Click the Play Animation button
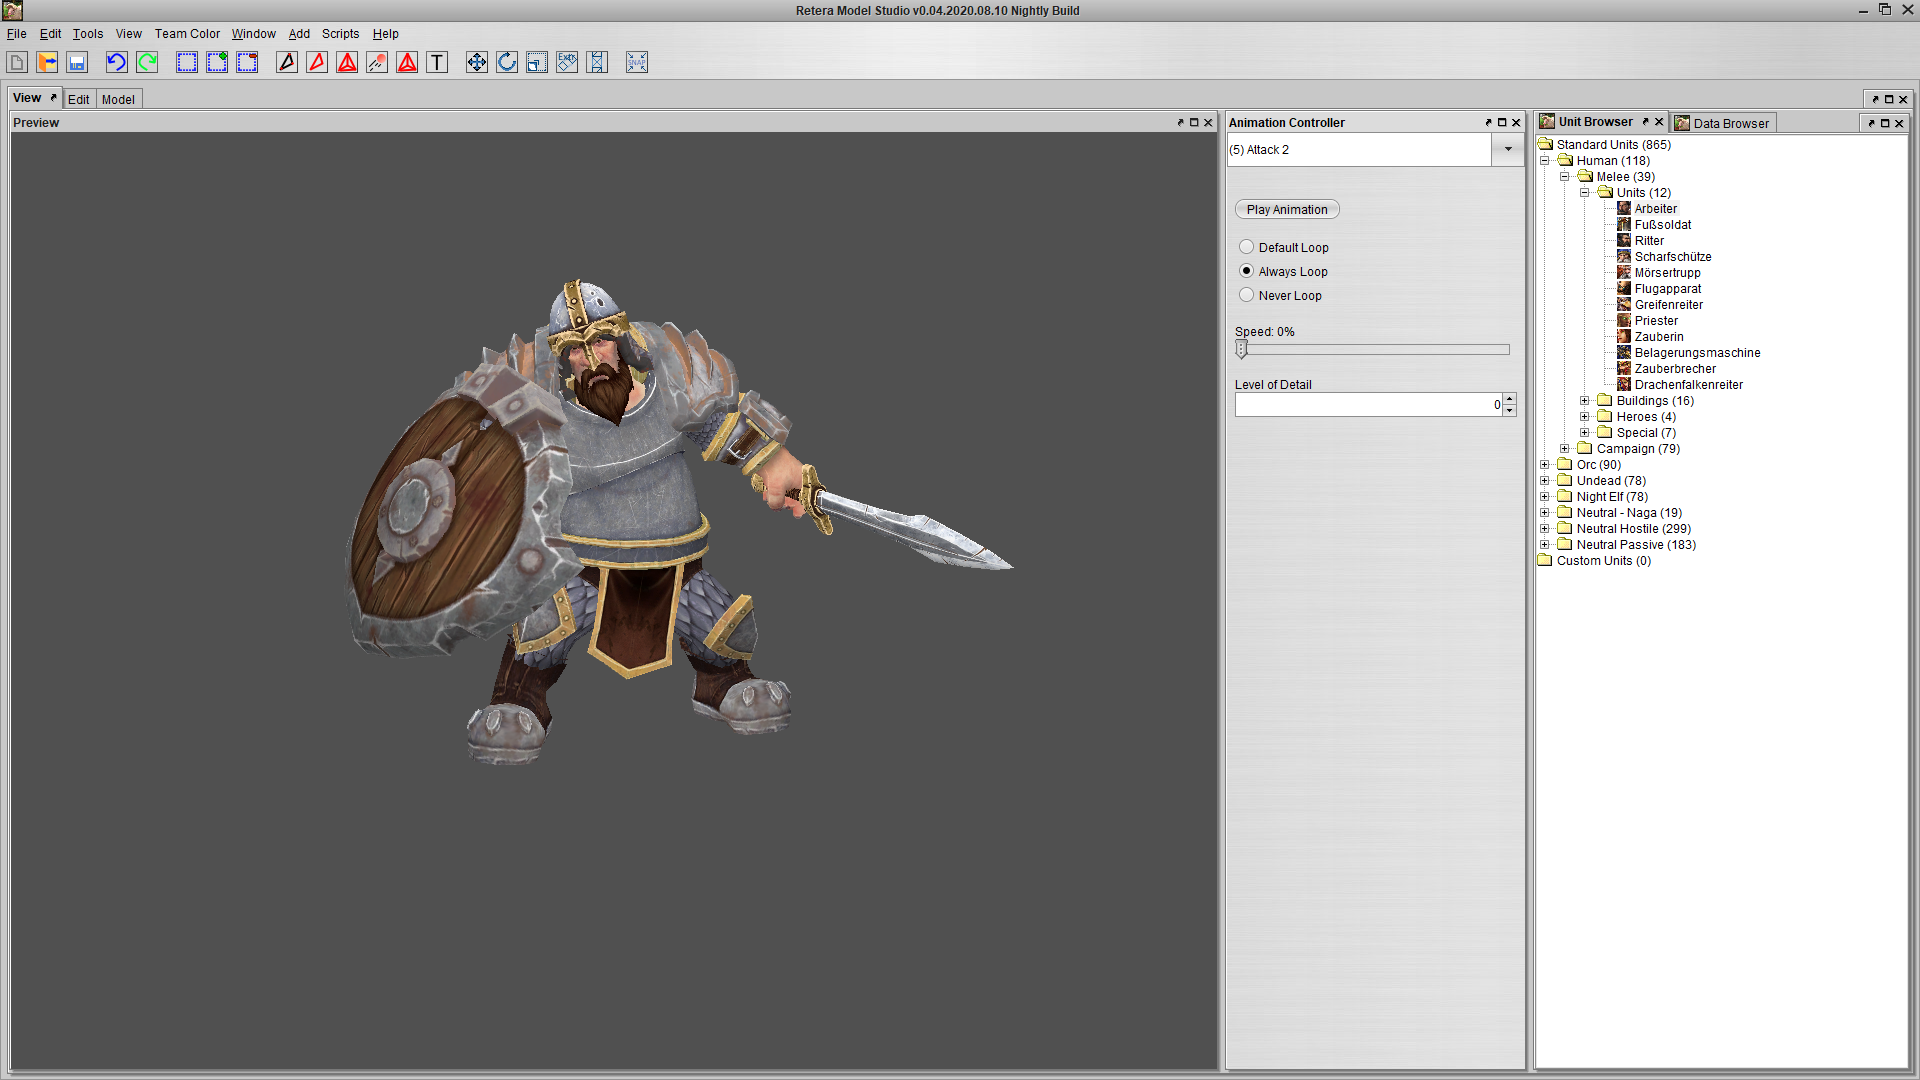The width and height of the screenshot is (1920, 1080). 1287,210
